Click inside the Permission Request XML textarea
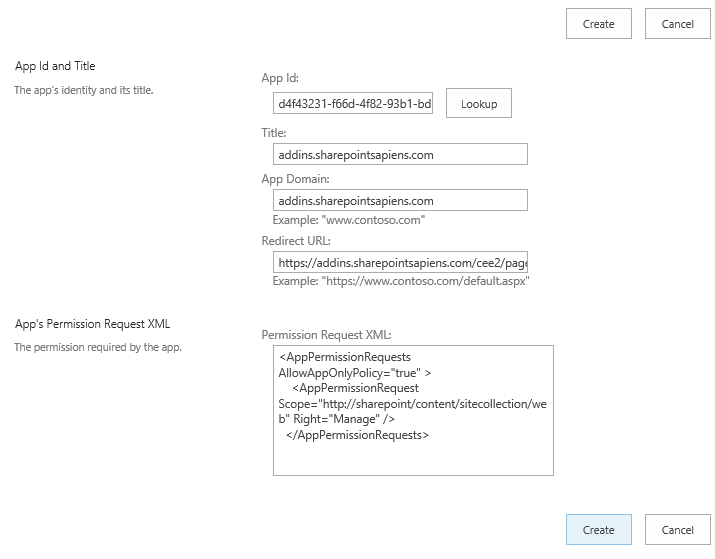 click(413, 410)
